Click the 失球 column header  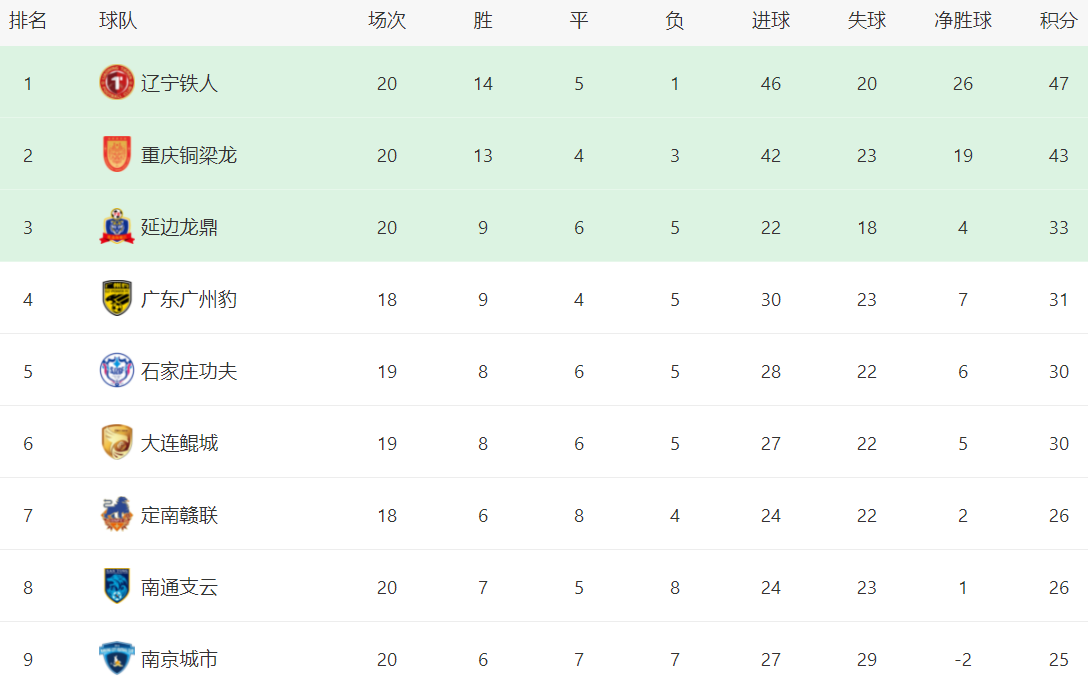[x=866, y=21]
